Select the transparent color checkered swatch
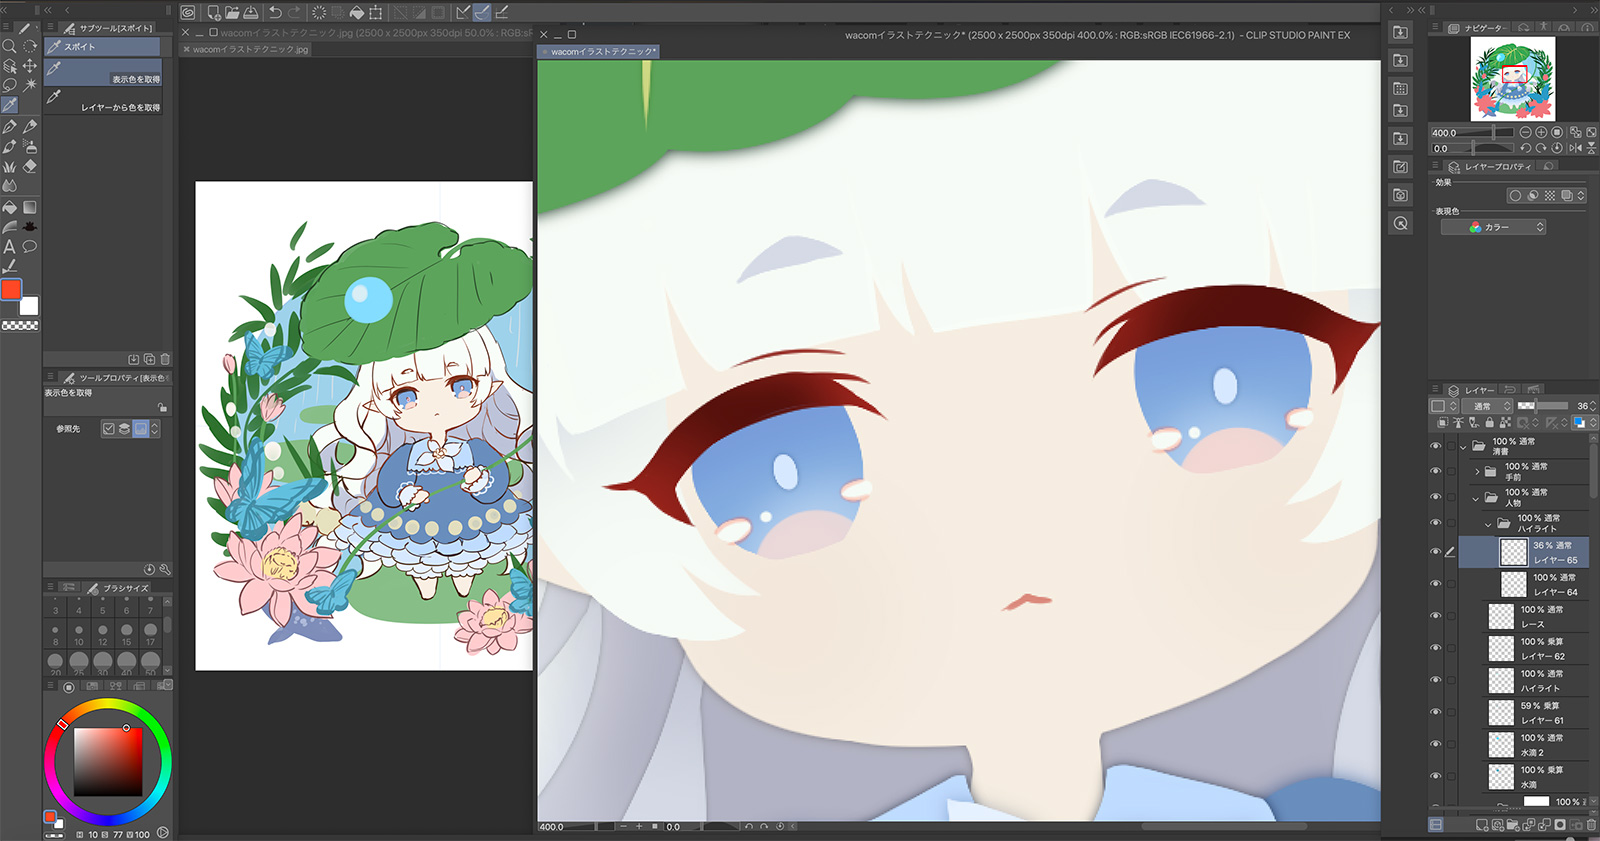 pyautogui.click(x=20, y=326)
